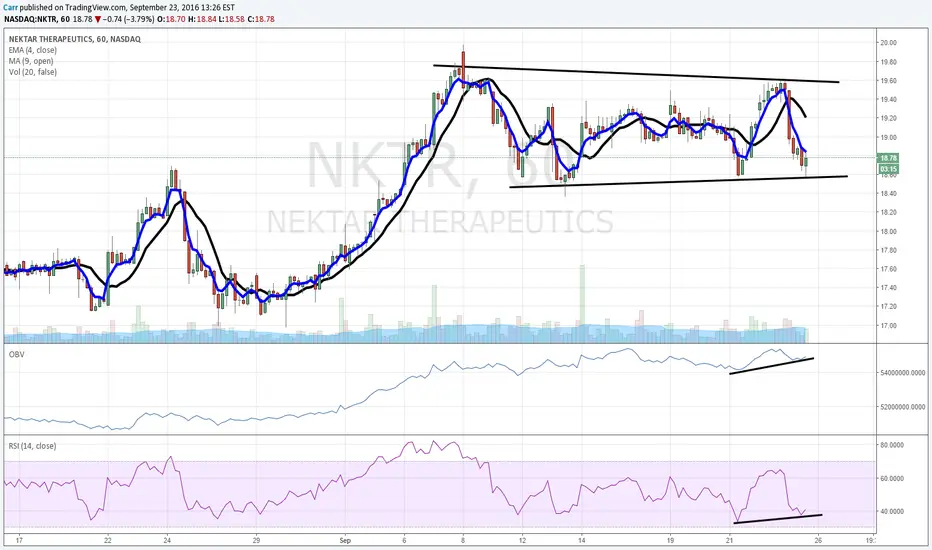932x550 pixels.
Task: Select the 'EMA (4, close)' indicator label
Action: (33, 50)
